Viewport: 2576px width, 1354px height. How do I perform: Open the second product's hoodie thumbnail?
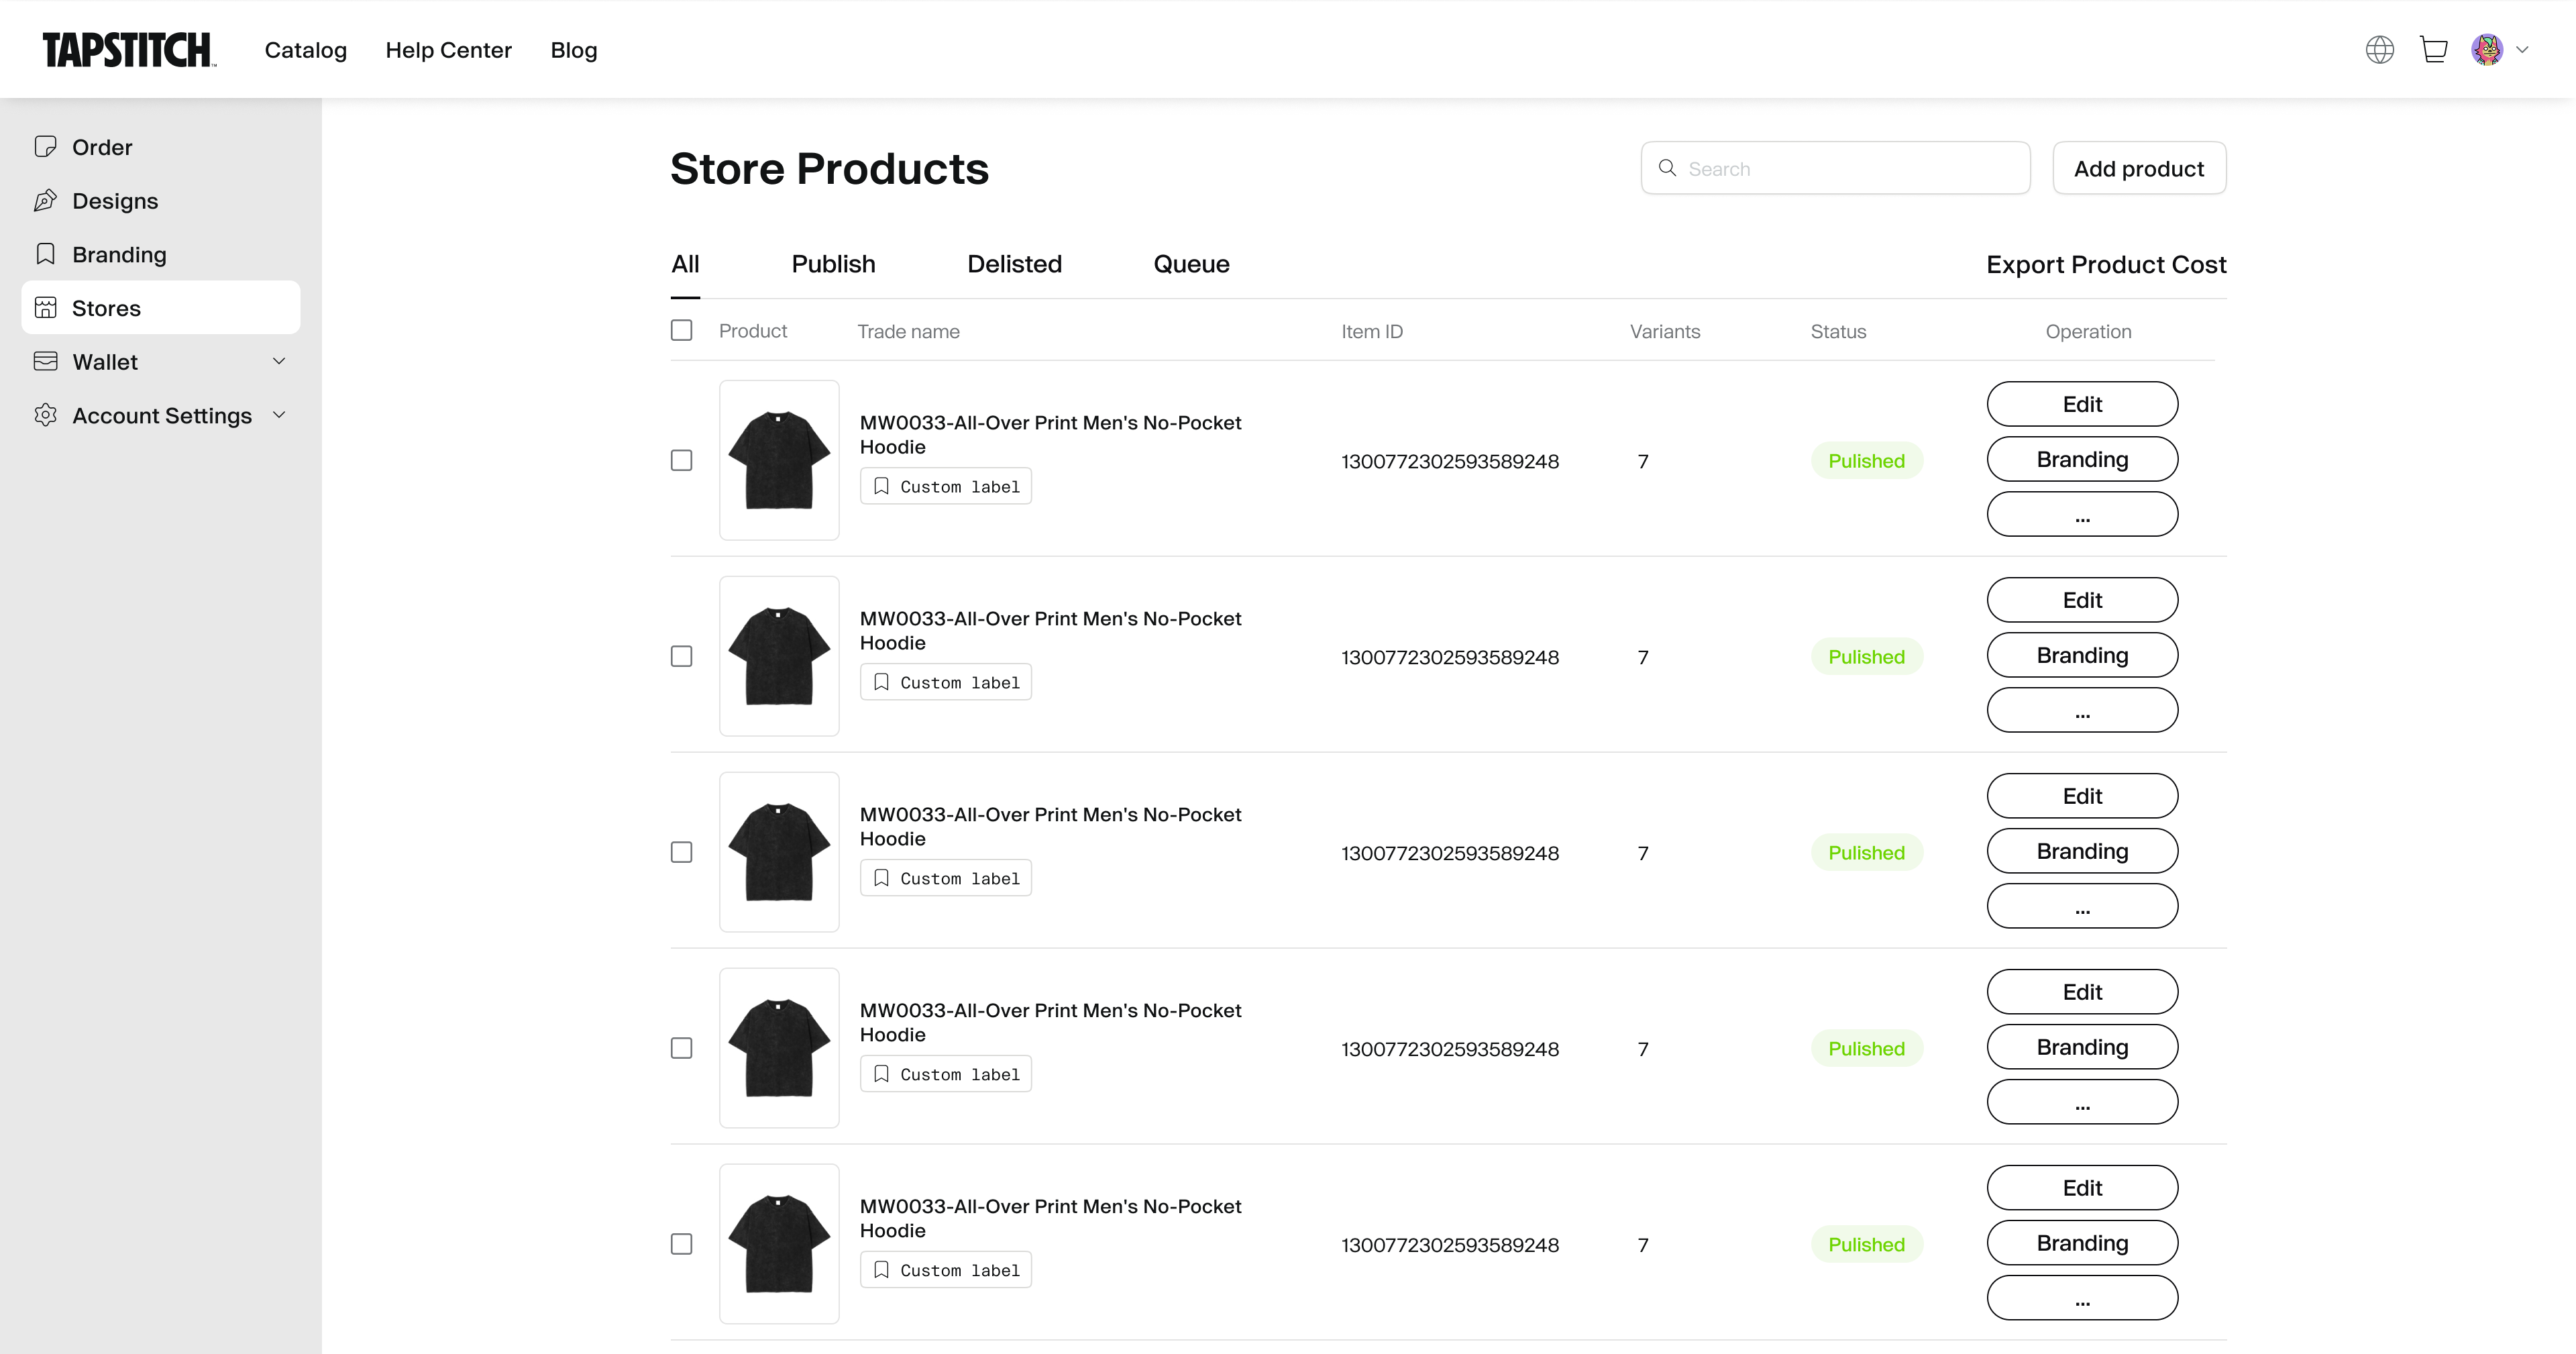(778, 656)
